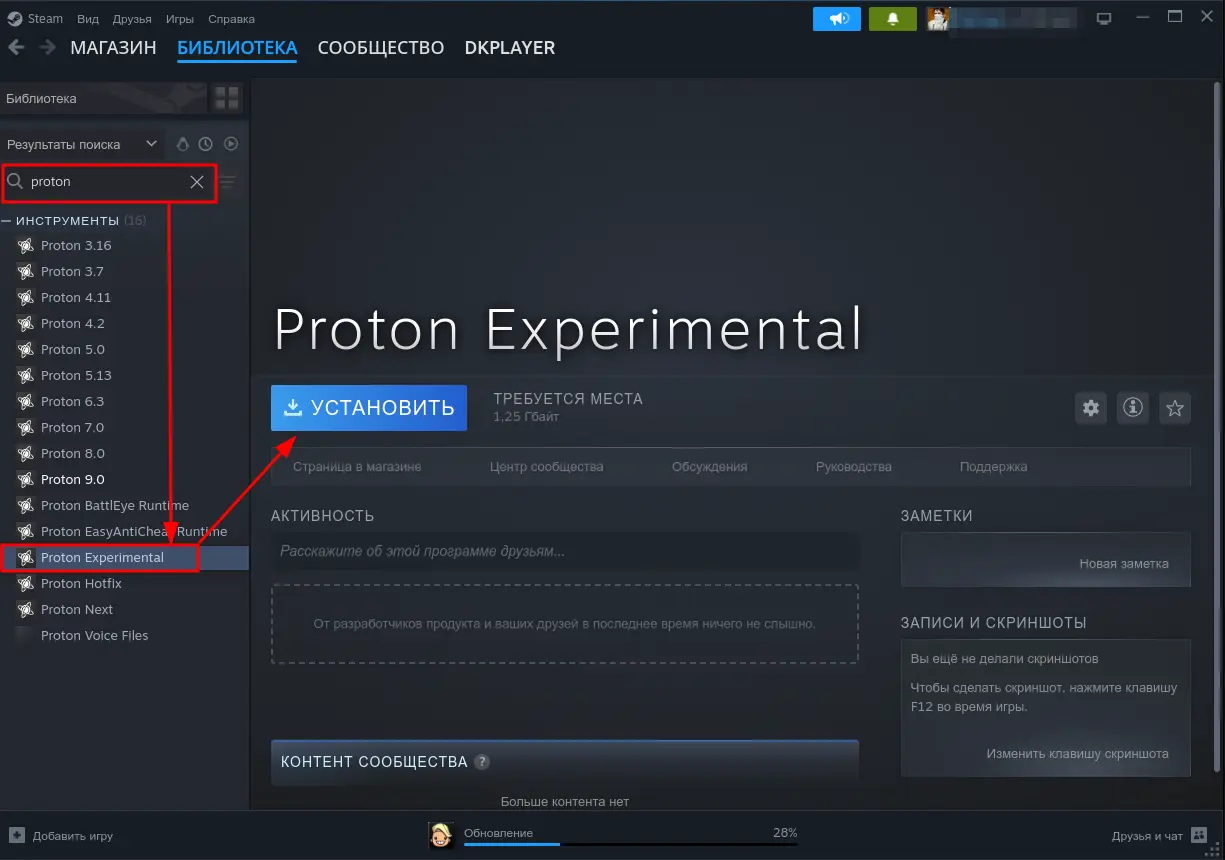Focus the library search field
This screenshot has width=1225, height=860.
pos(109,182)
